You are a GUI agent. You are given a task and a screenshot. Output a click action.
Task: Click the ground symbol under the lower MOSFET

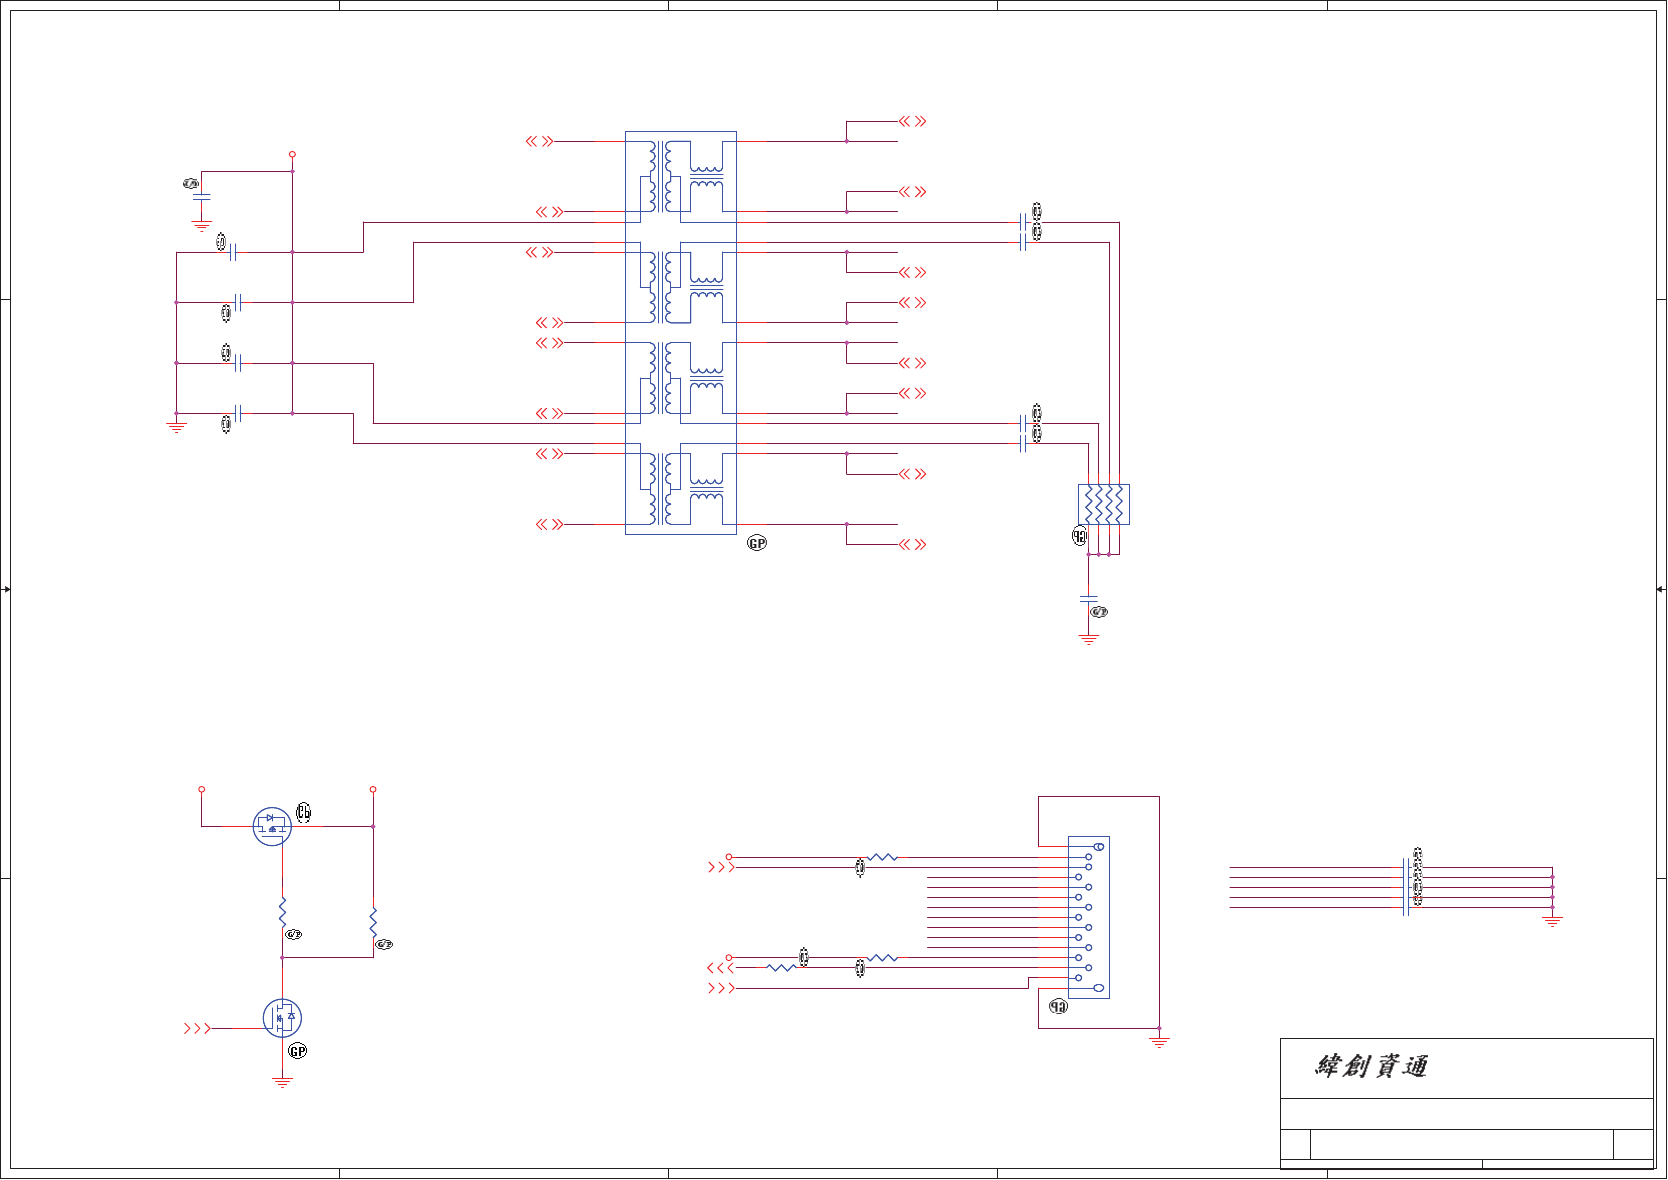click(282, 1082)
